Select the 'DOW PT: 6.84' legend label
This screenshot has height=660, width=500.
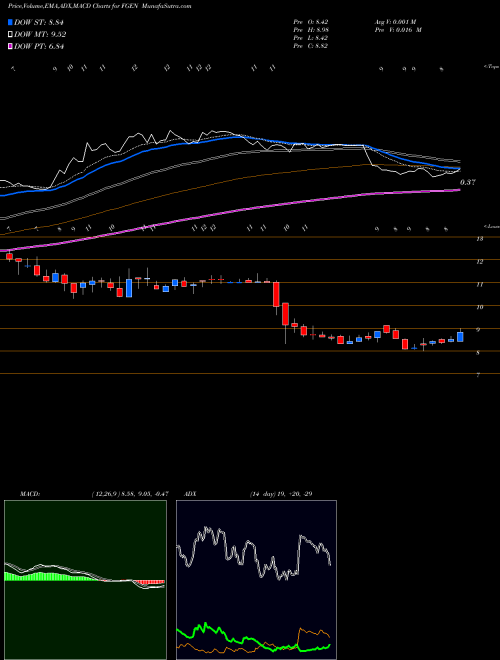pyautogui.click(x=39, y=46)
